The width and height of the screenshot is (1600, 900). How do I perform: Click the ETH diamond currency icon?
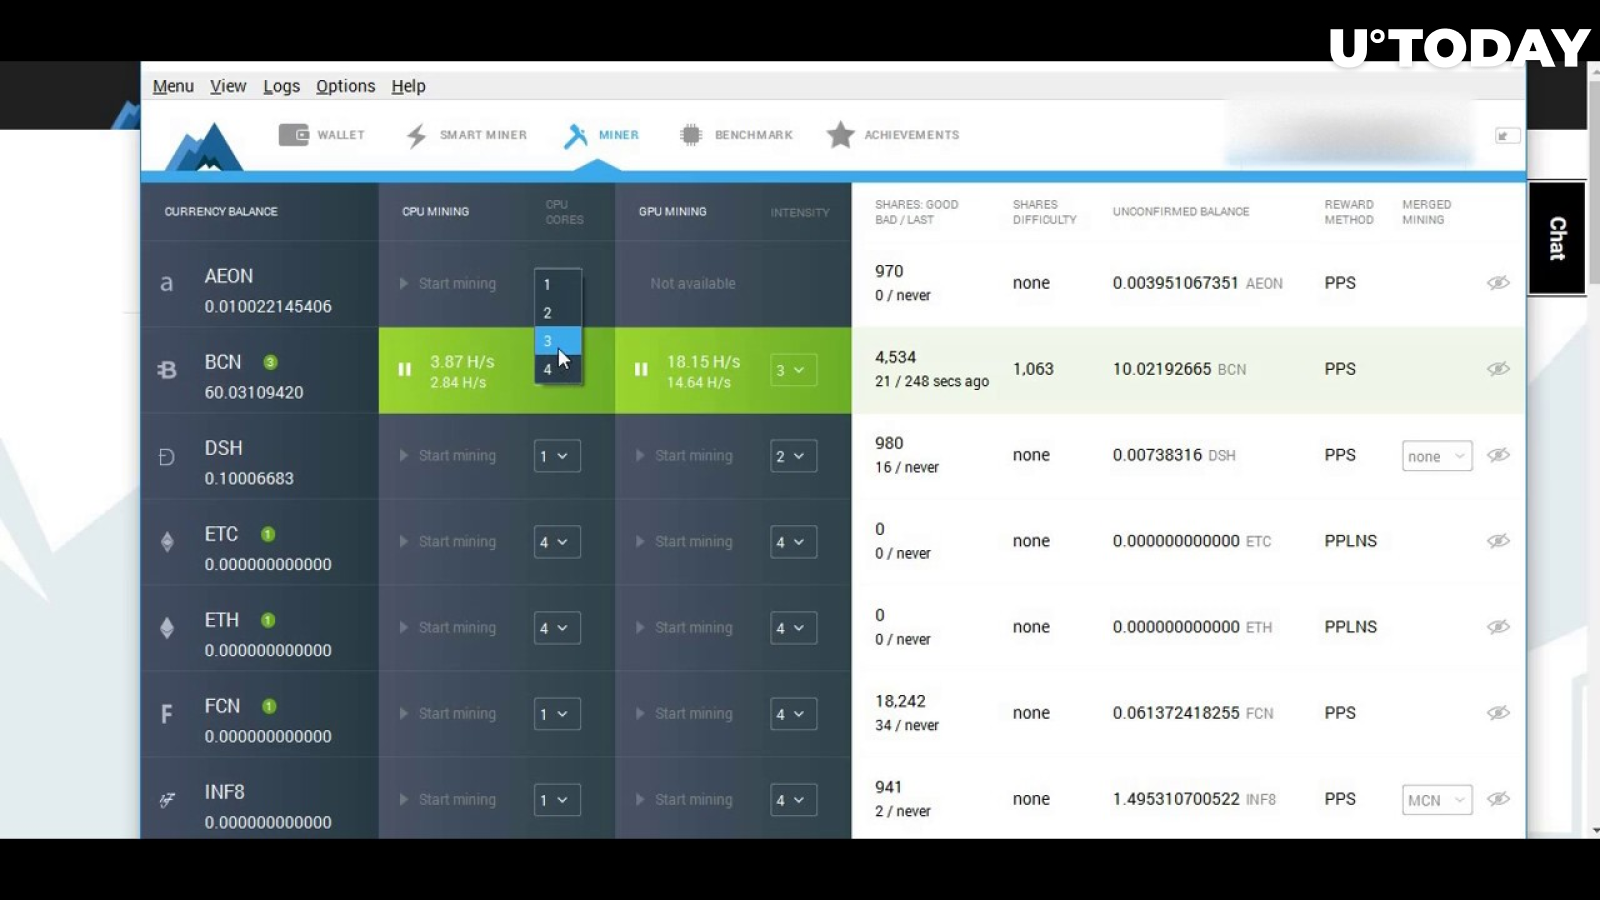[167, 628]
